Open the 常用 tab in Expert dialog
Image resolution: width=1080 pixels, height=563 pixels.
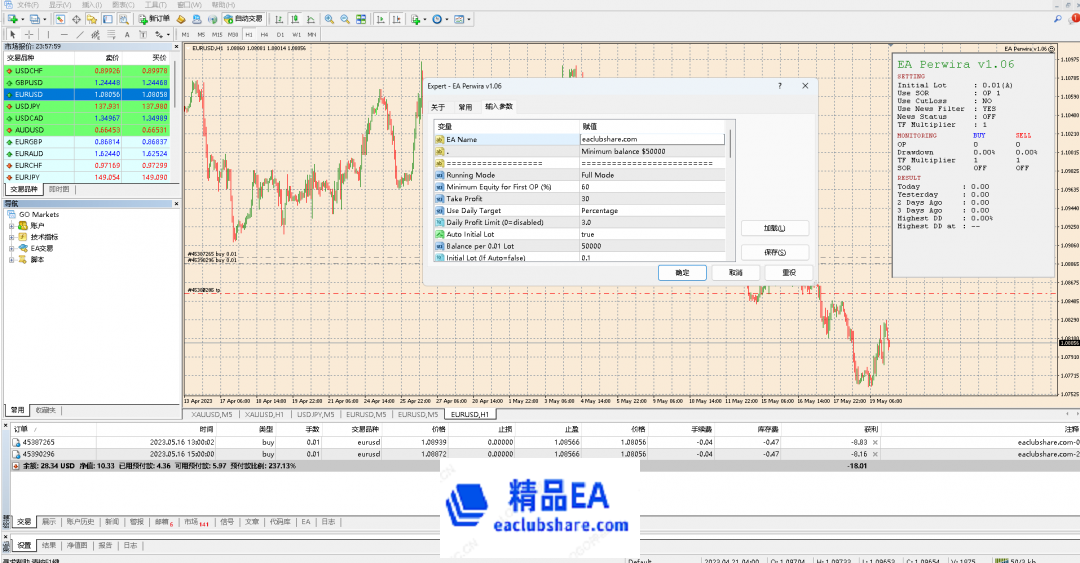(465, 107)
